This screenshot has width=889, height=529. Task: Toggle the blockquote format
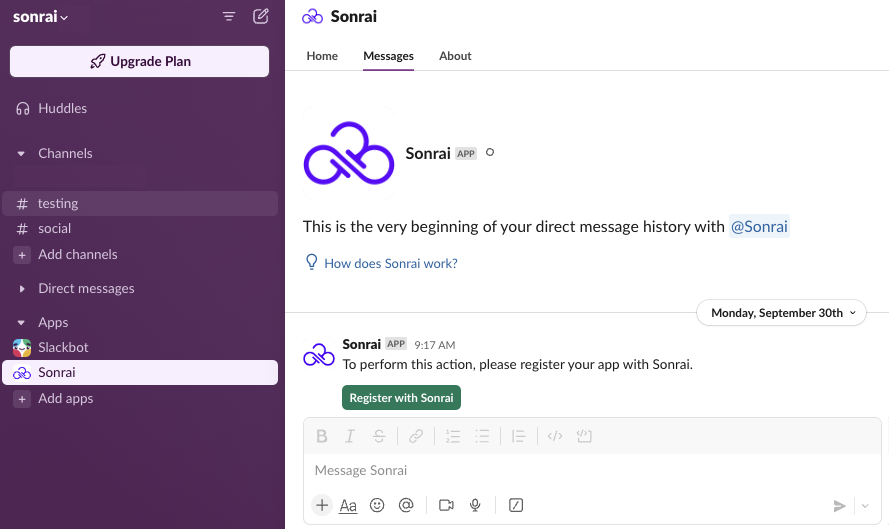(518, 436)
